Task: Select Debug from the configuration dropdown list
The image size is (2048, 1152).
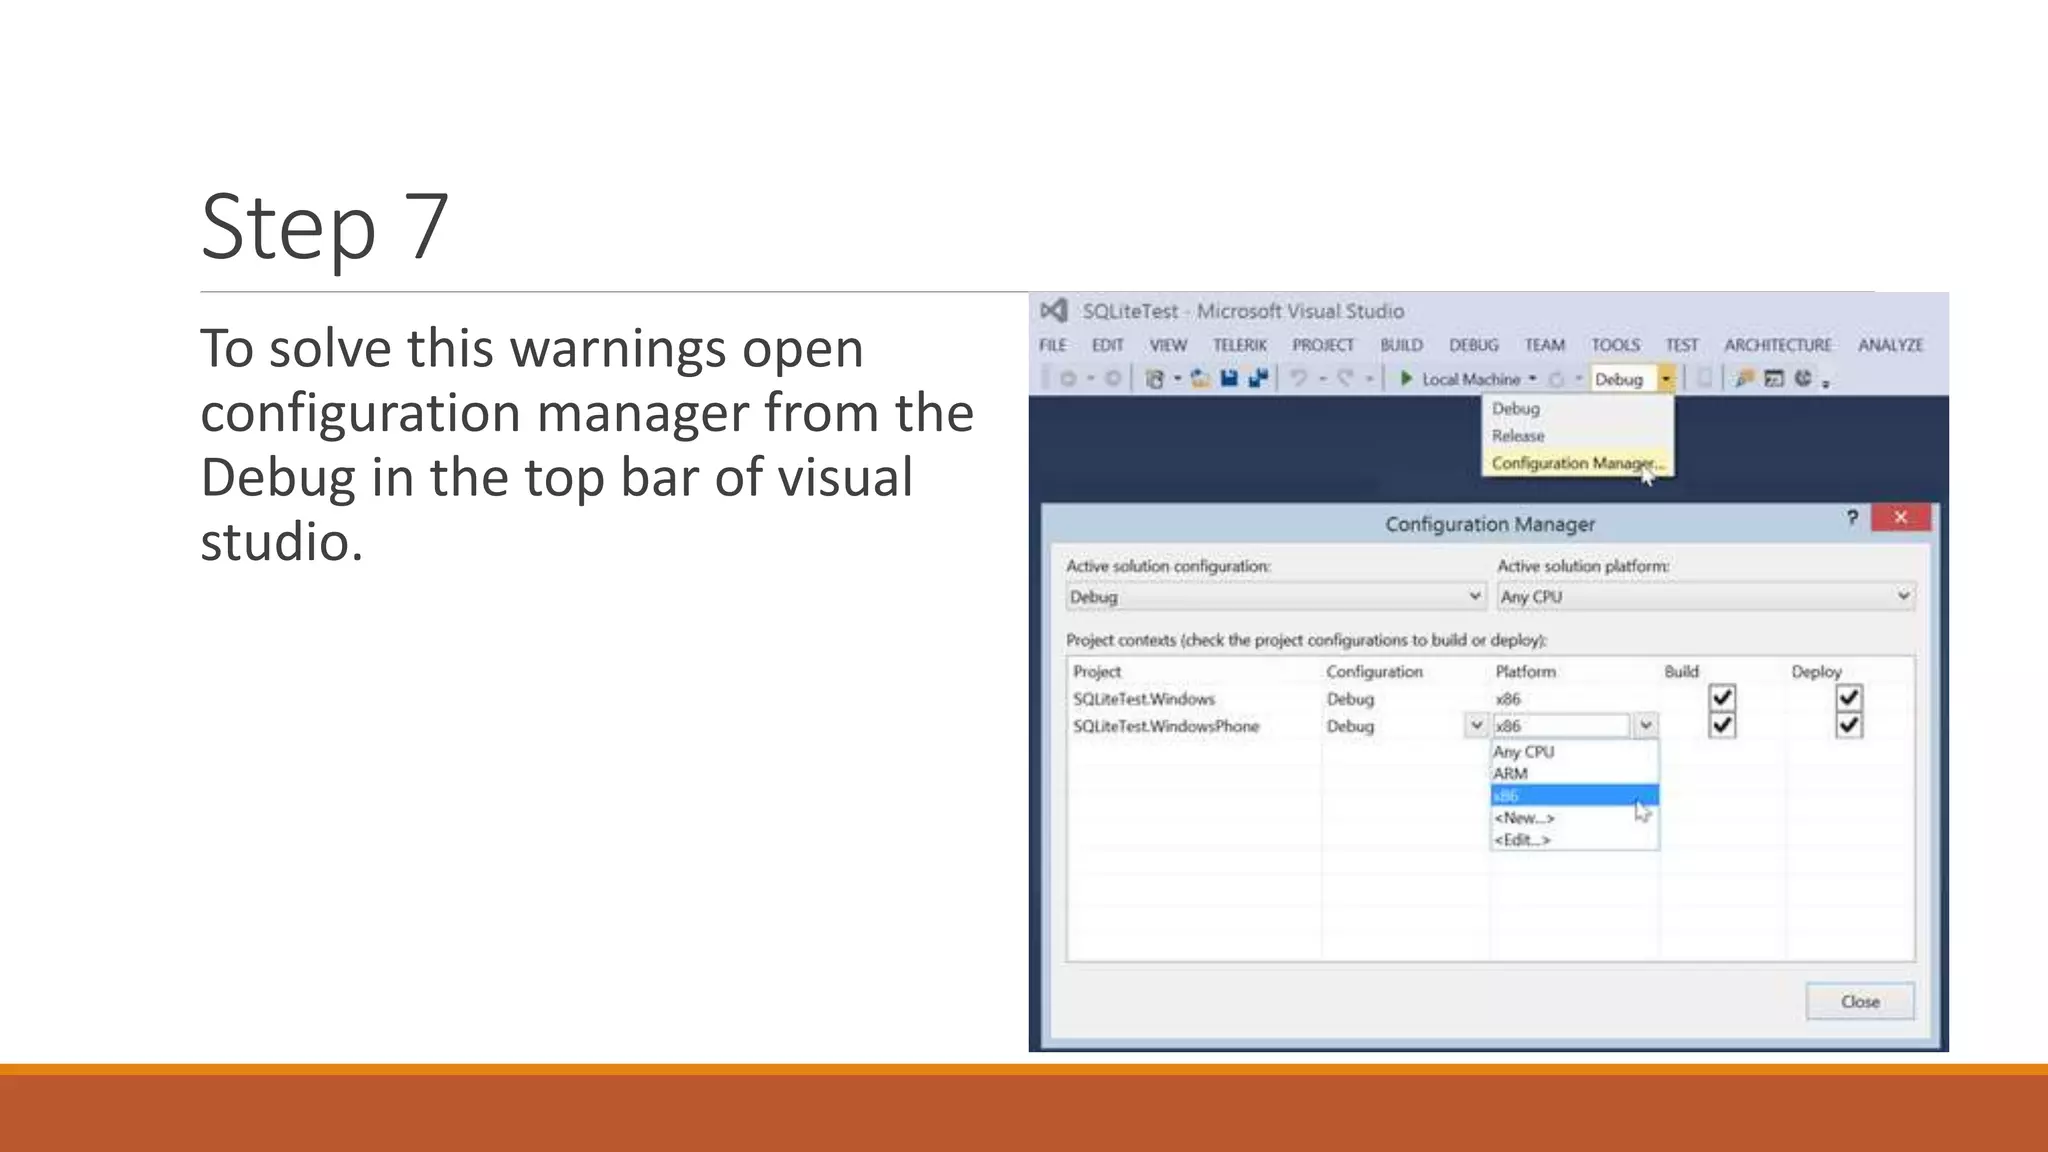Action: tap(1577, 408)
